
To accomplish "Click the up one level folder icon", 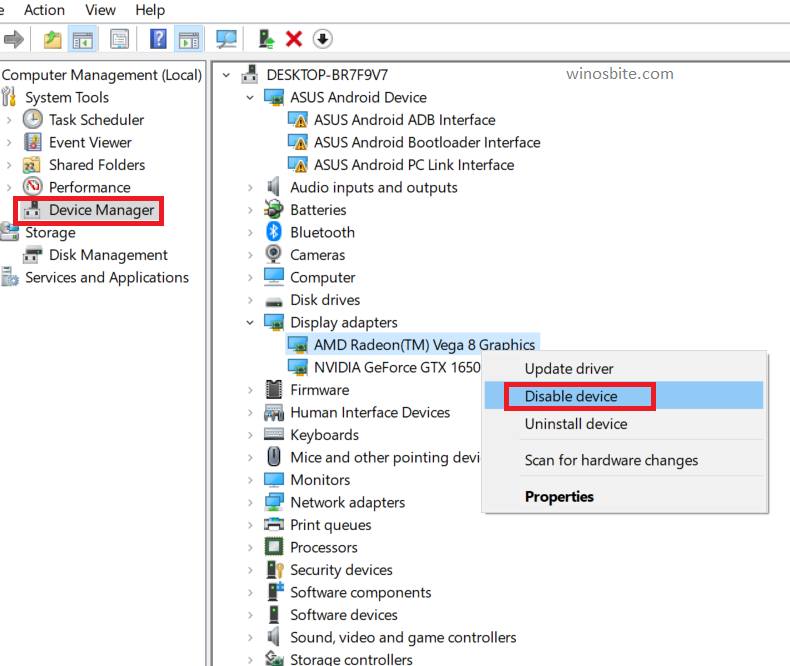I will tap(52, 39).
